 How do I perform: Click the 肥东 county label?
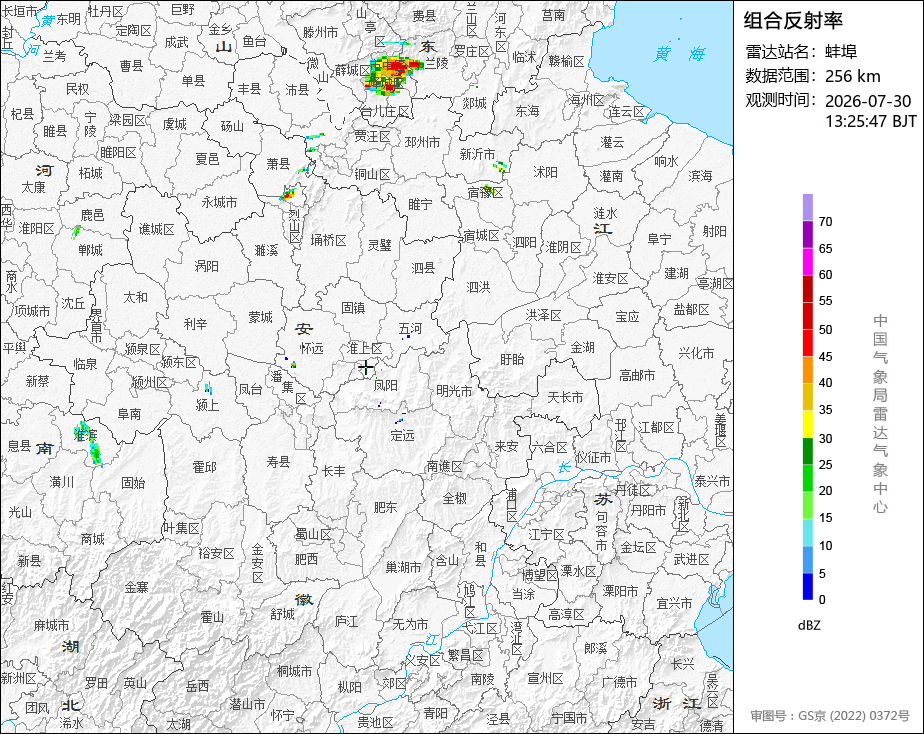tap(385, 507)
